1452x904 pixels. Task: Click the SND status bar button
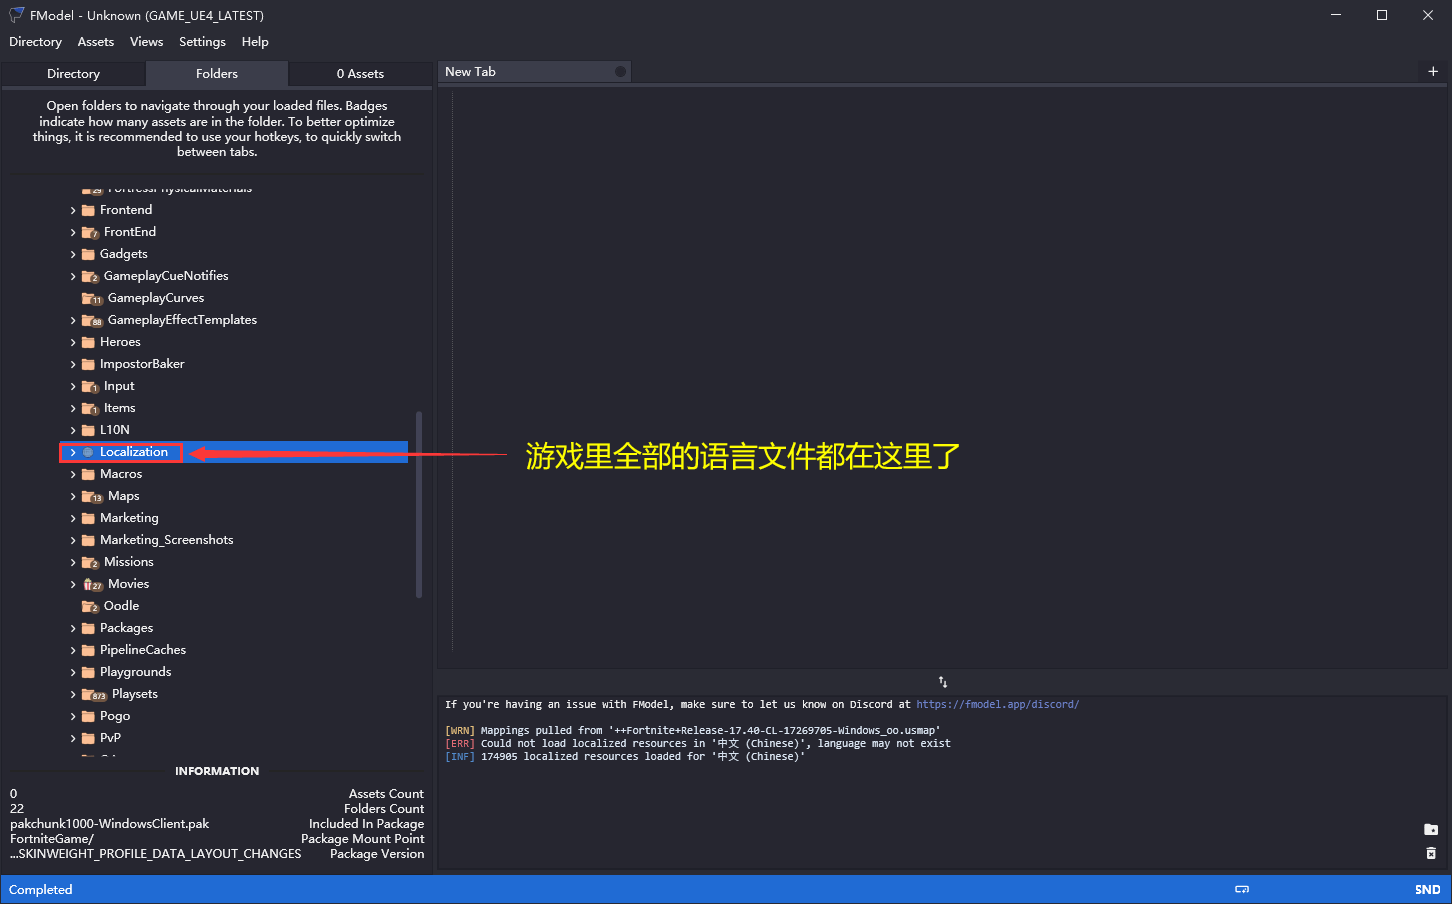tap(1427, 889)
